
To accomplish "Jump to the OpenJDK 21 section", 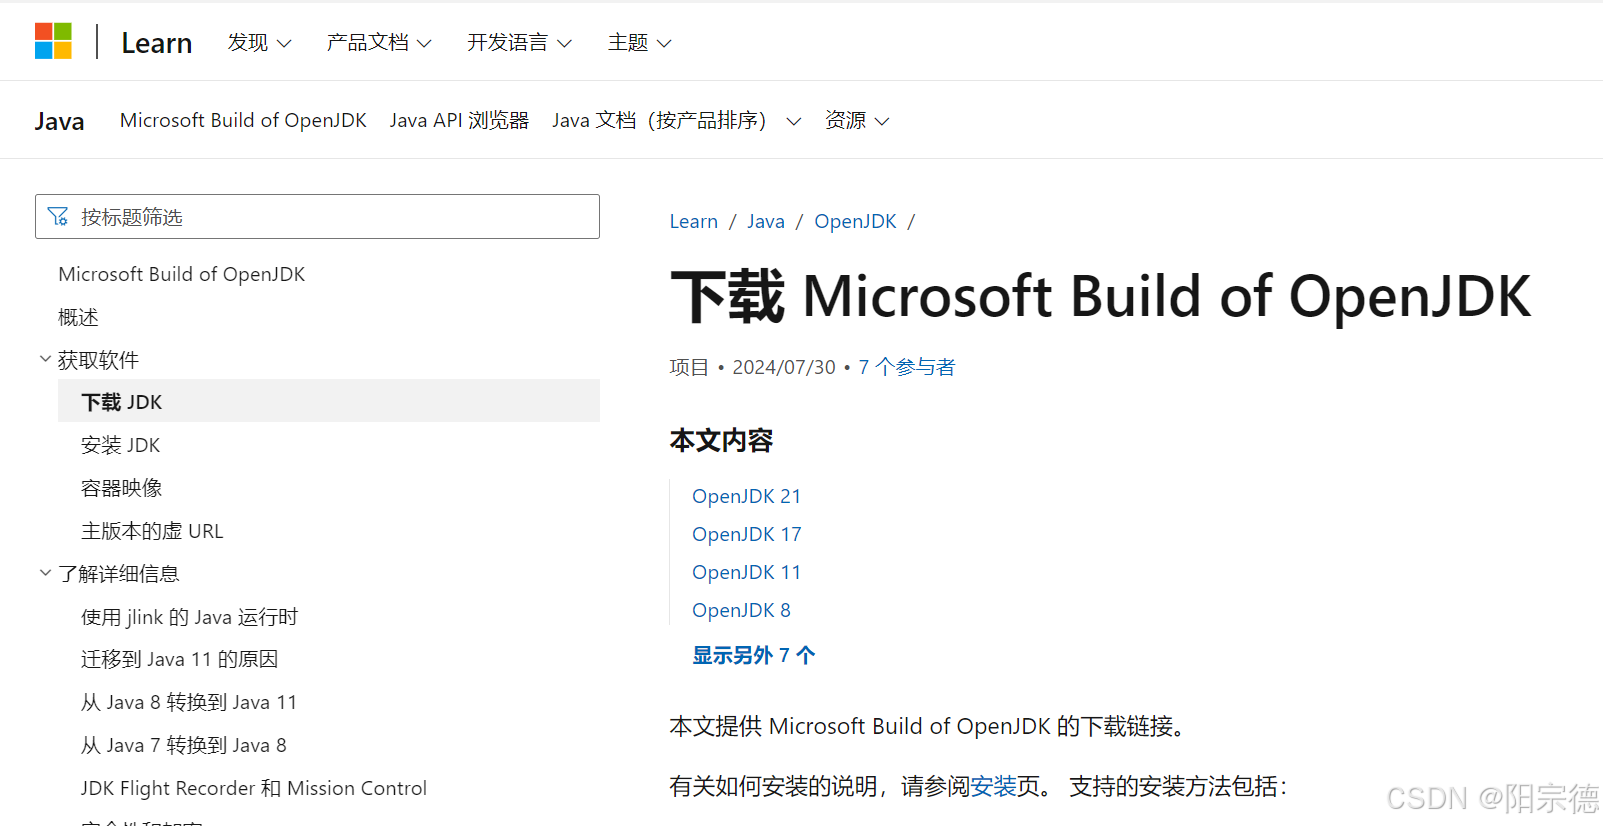I will [x=747, y=496].
